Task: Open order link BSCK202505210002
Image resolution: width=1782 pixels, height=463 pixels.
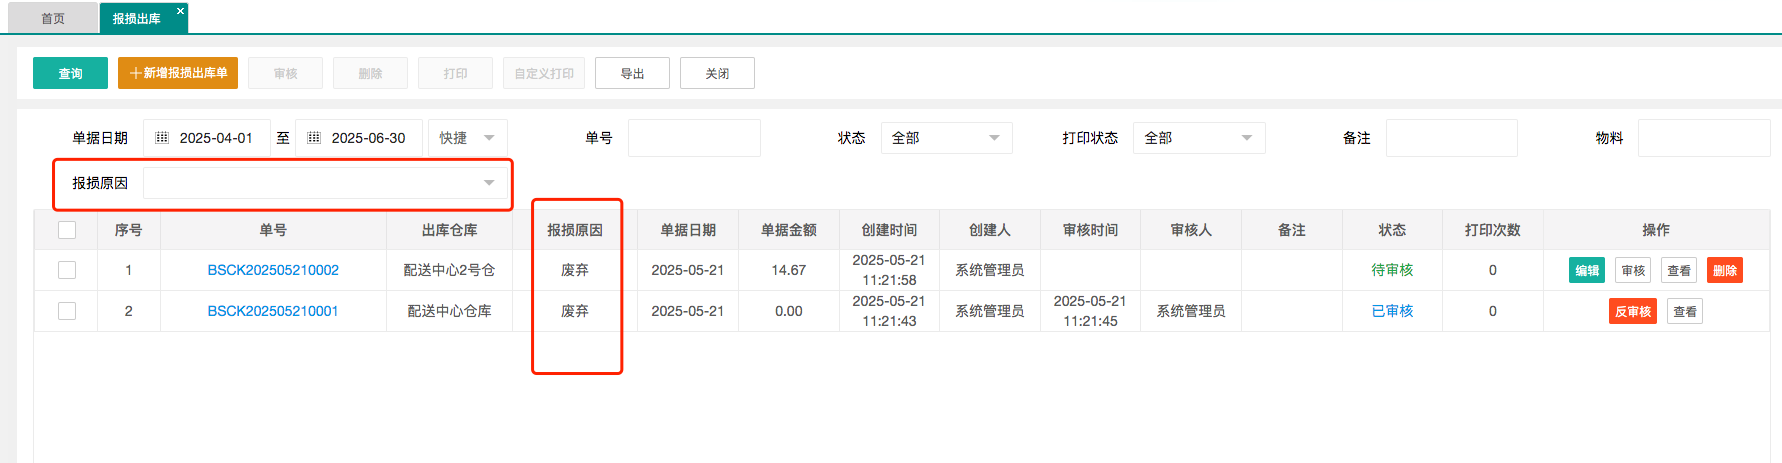Action: (273, 270)
